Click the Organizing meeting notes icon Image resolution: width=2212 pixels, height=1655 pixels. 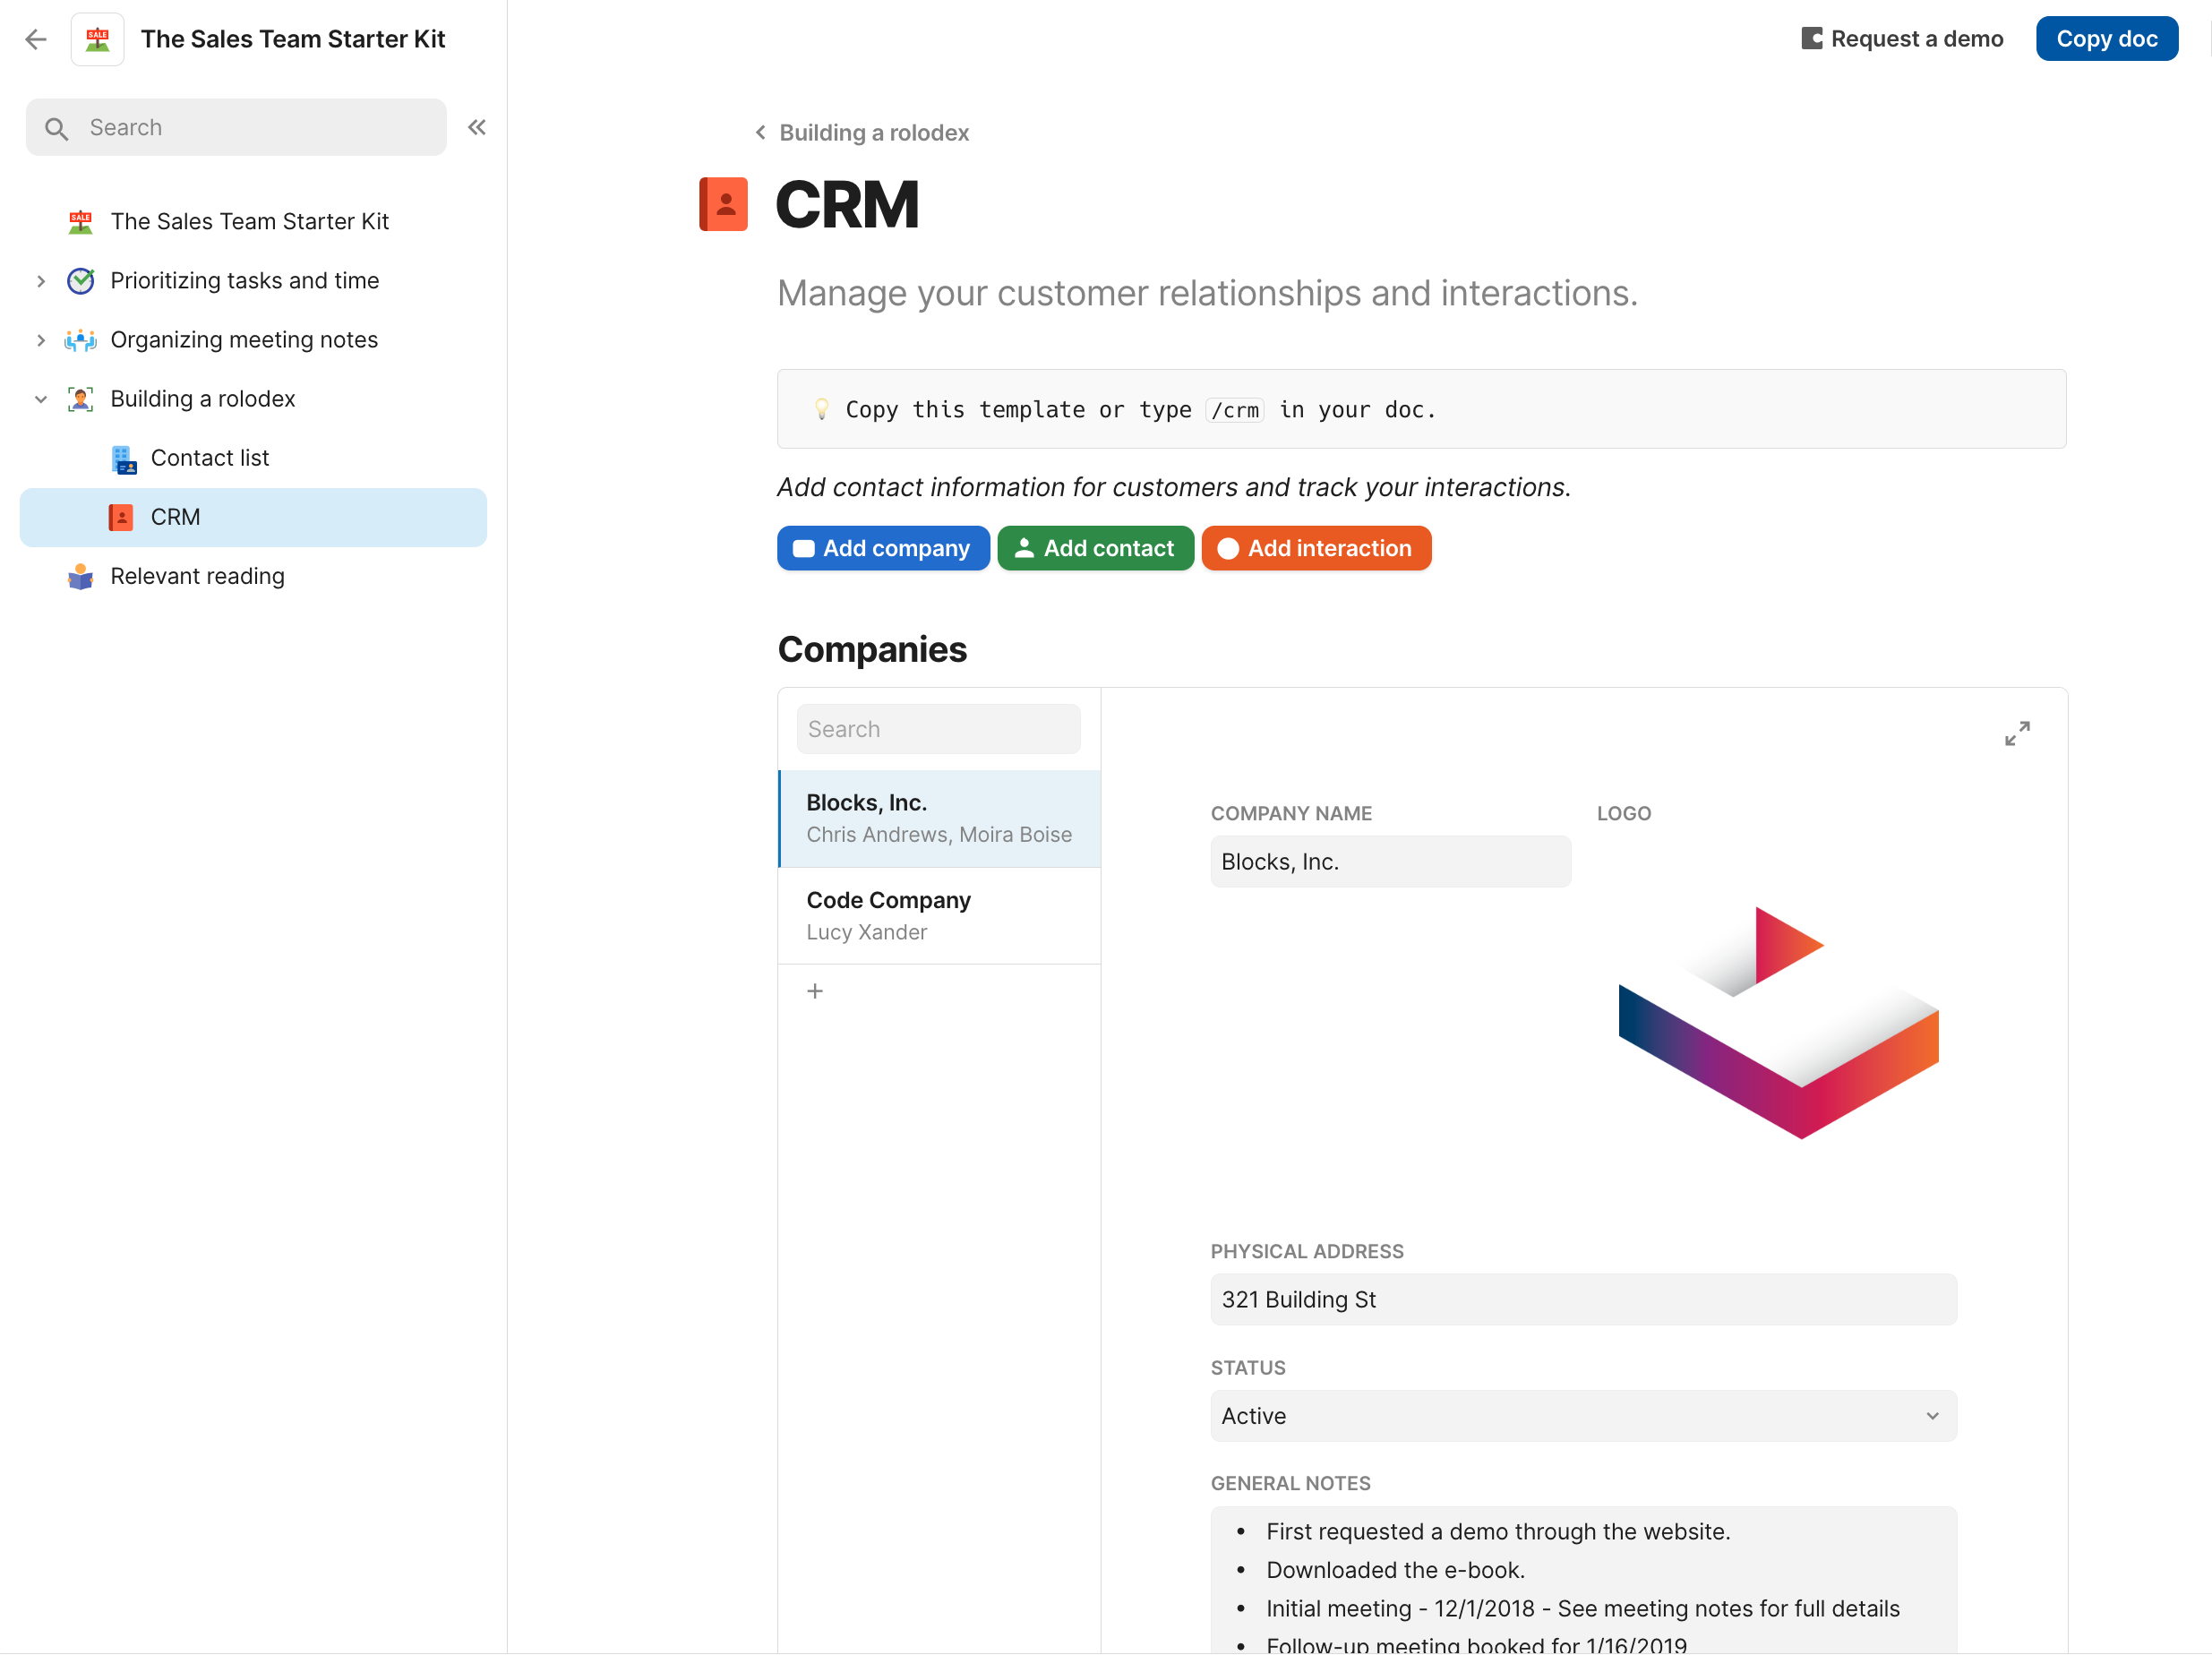(80, 340)
